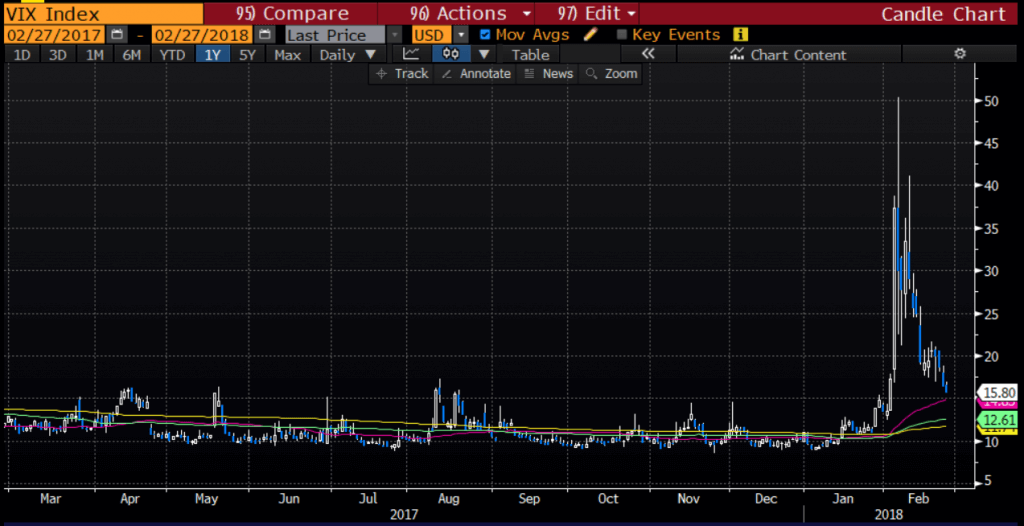Select the candlestick chart type icon

pos(452,54)
